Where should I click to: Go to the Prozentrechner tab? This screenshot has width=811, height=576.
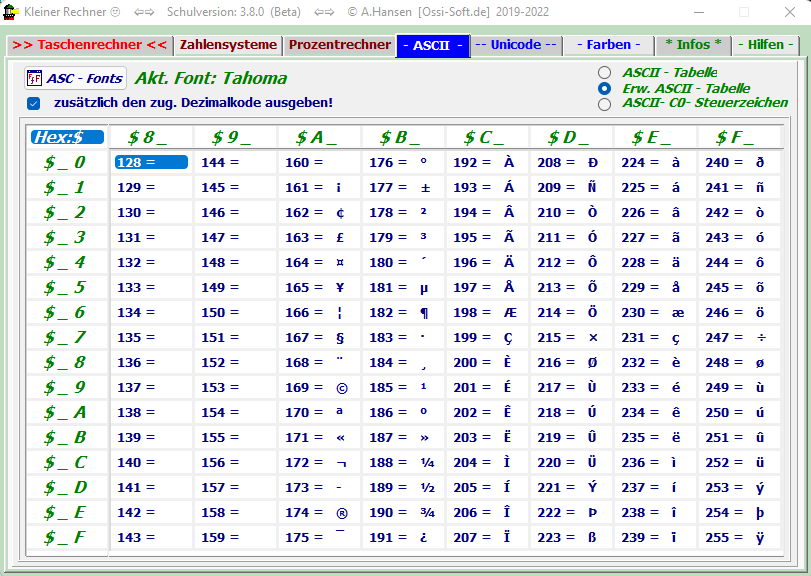(339, 45)
